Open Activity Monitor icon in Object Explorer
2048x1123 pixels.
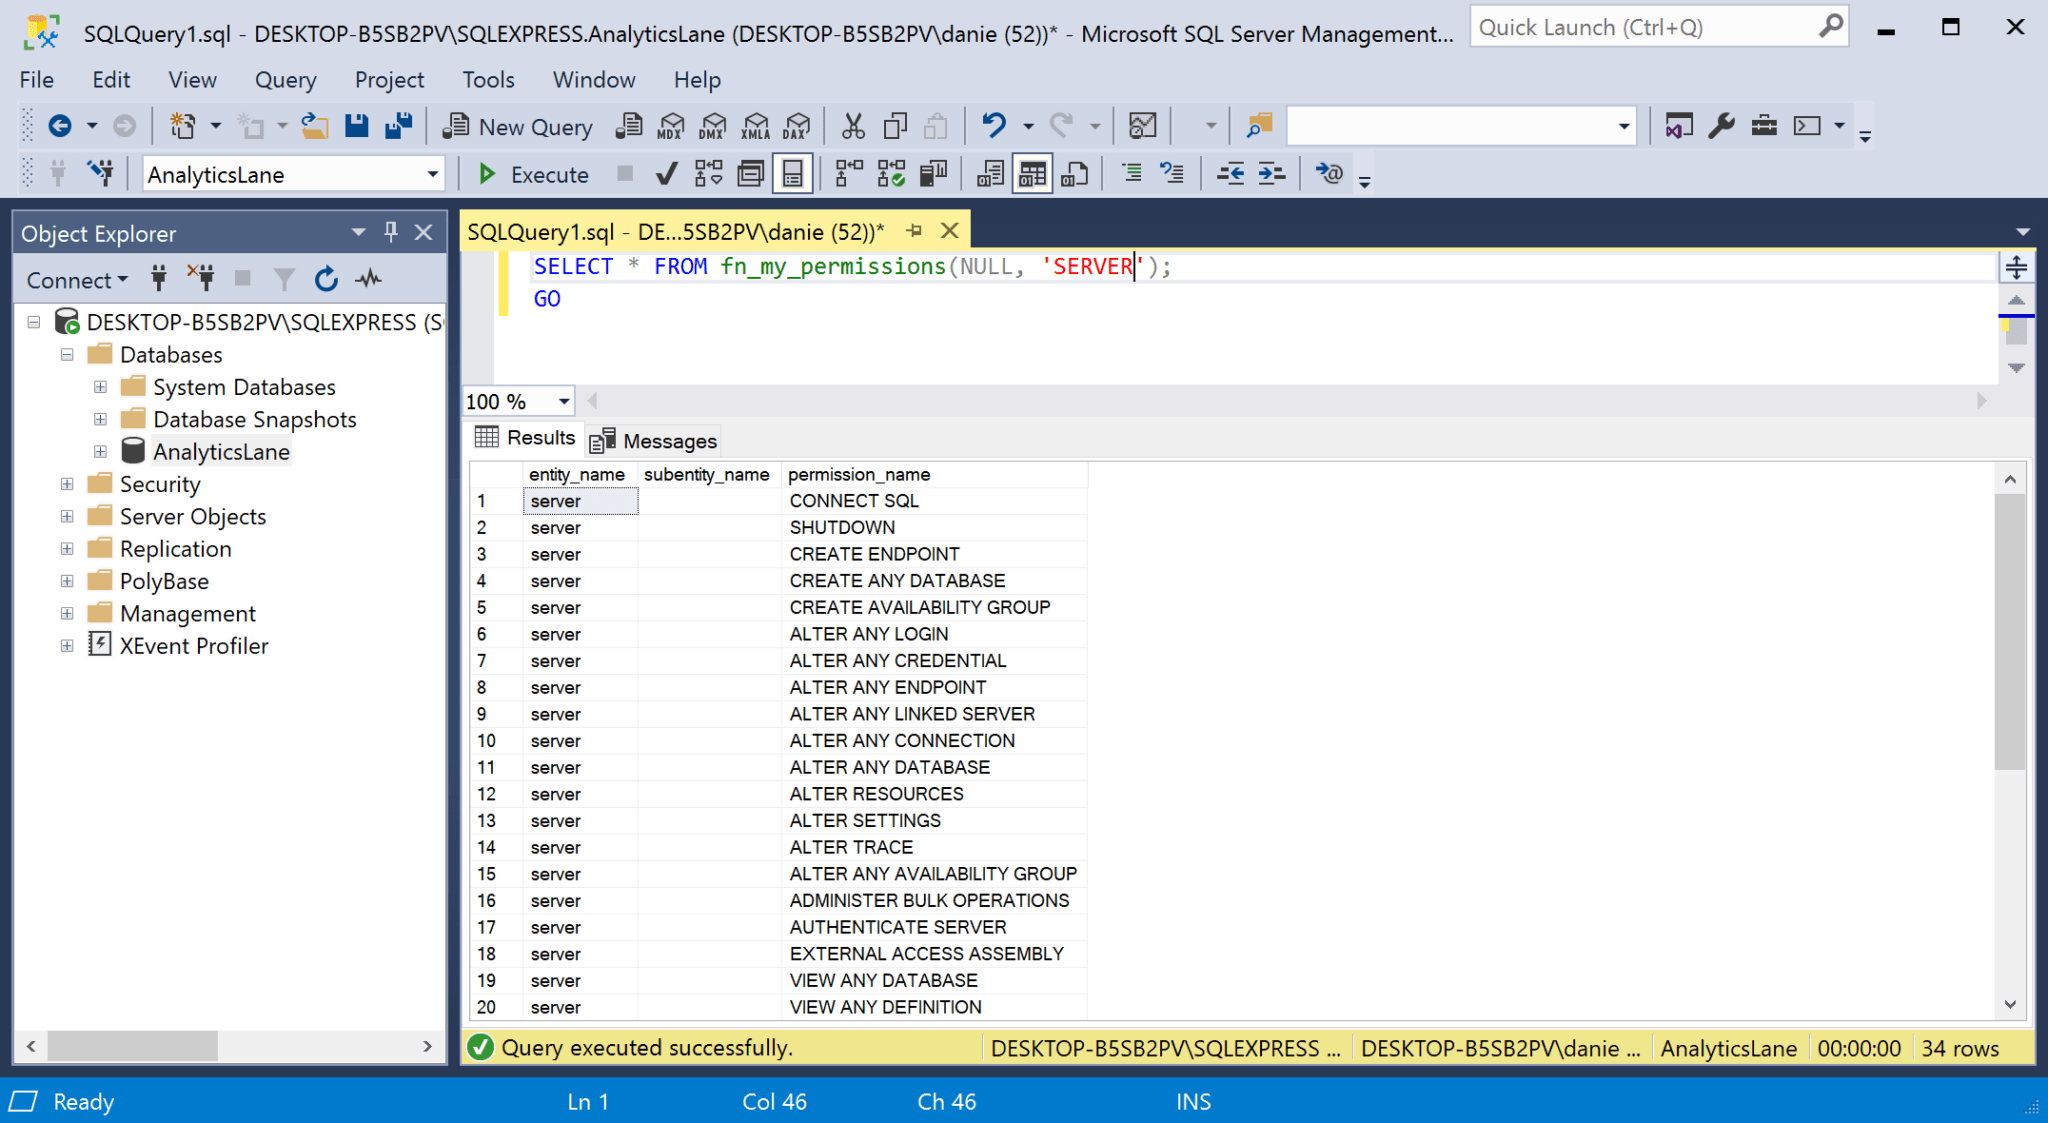coord(368,279)
